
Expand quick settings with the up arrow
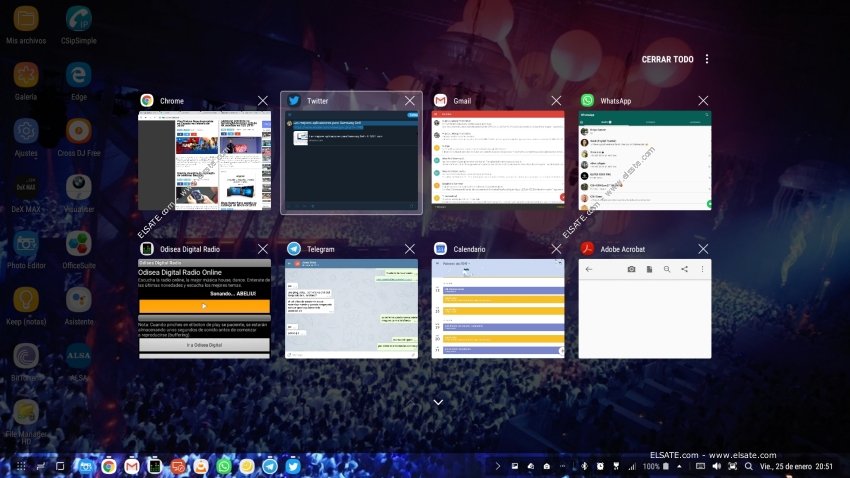point(679,466)
